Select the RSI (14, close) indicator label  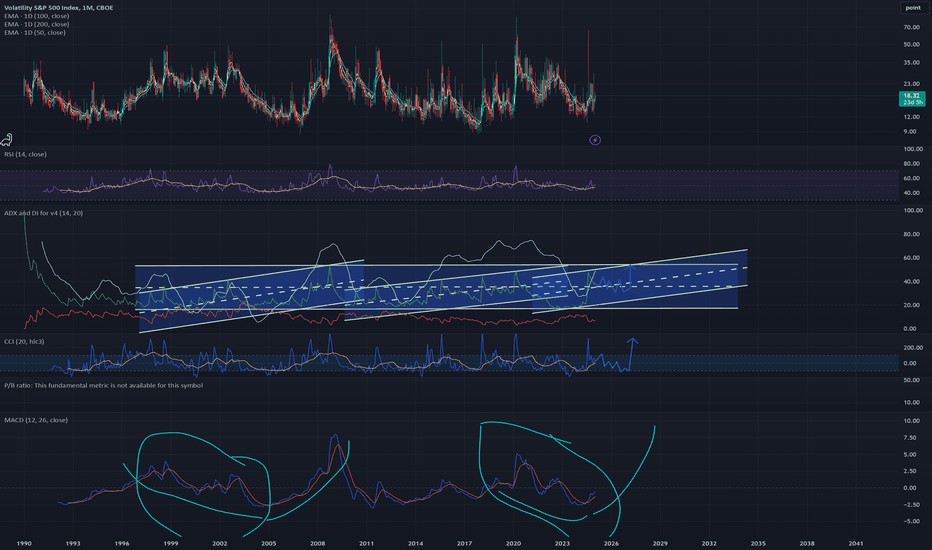pos(25,154)
